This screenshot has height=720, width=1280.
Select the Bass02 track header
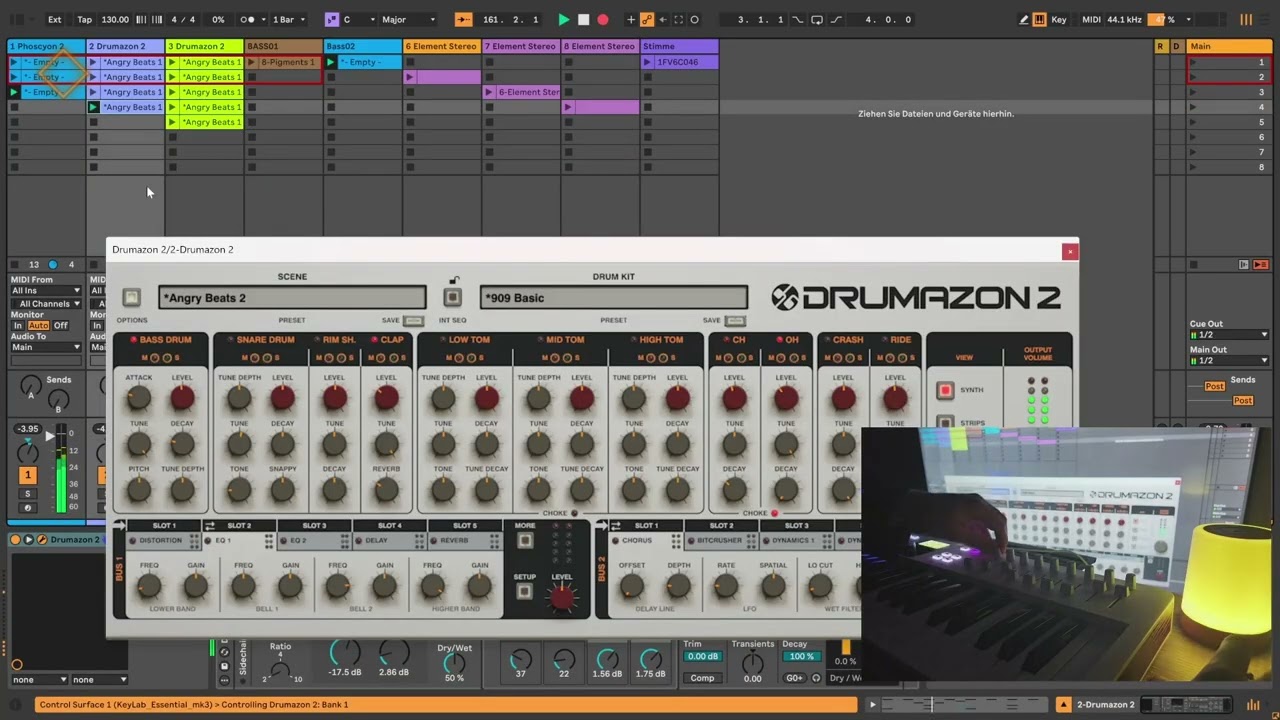click(363, 46)
